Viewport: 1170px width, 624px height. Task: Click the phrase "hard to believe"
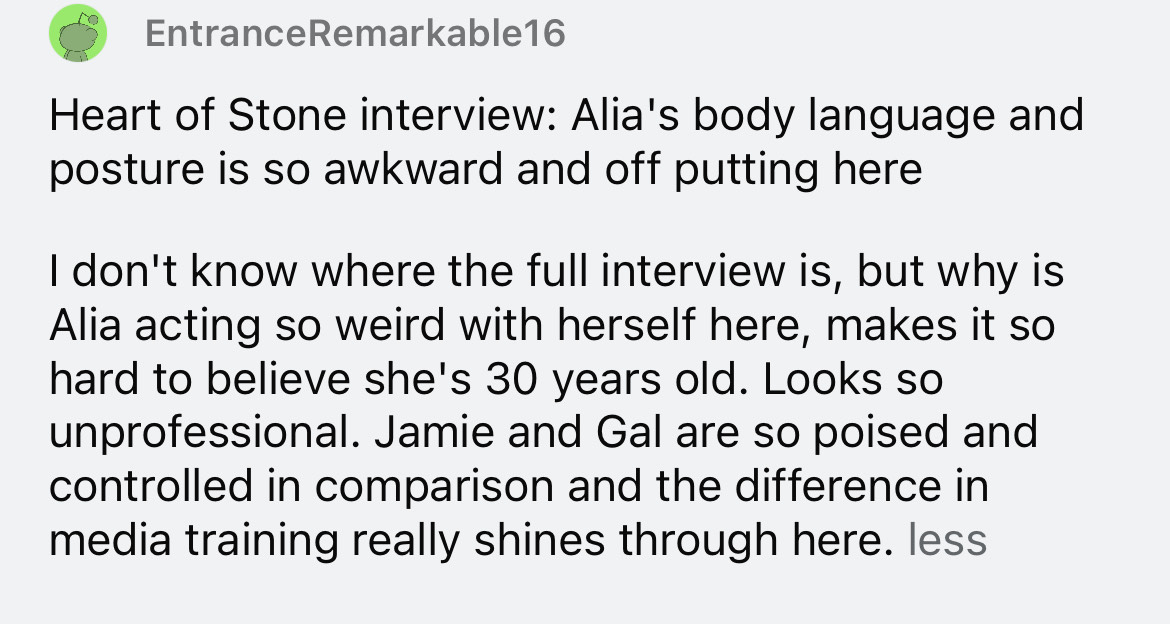click(182, 380)
